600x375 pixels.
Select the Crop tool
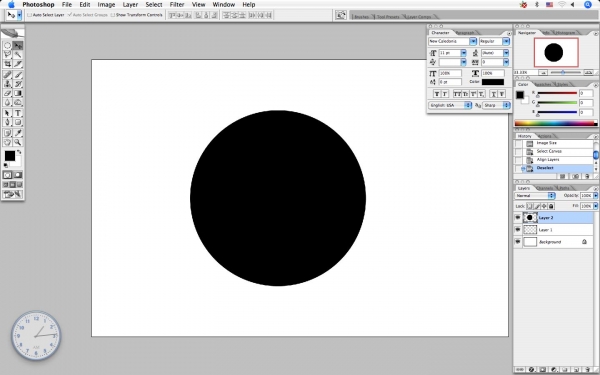click(7, 64)
